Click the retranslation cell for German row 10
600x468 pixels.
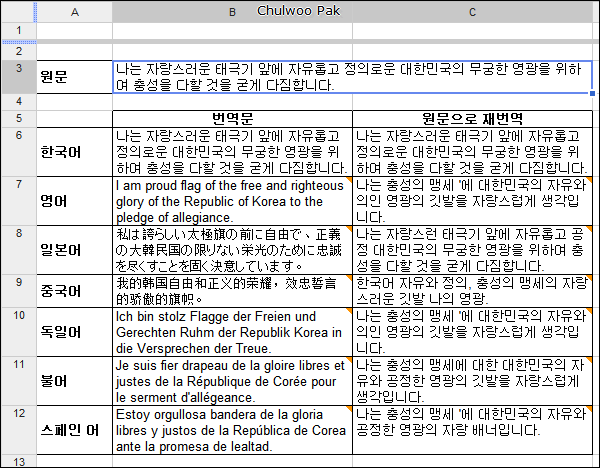tap(472, 332)
